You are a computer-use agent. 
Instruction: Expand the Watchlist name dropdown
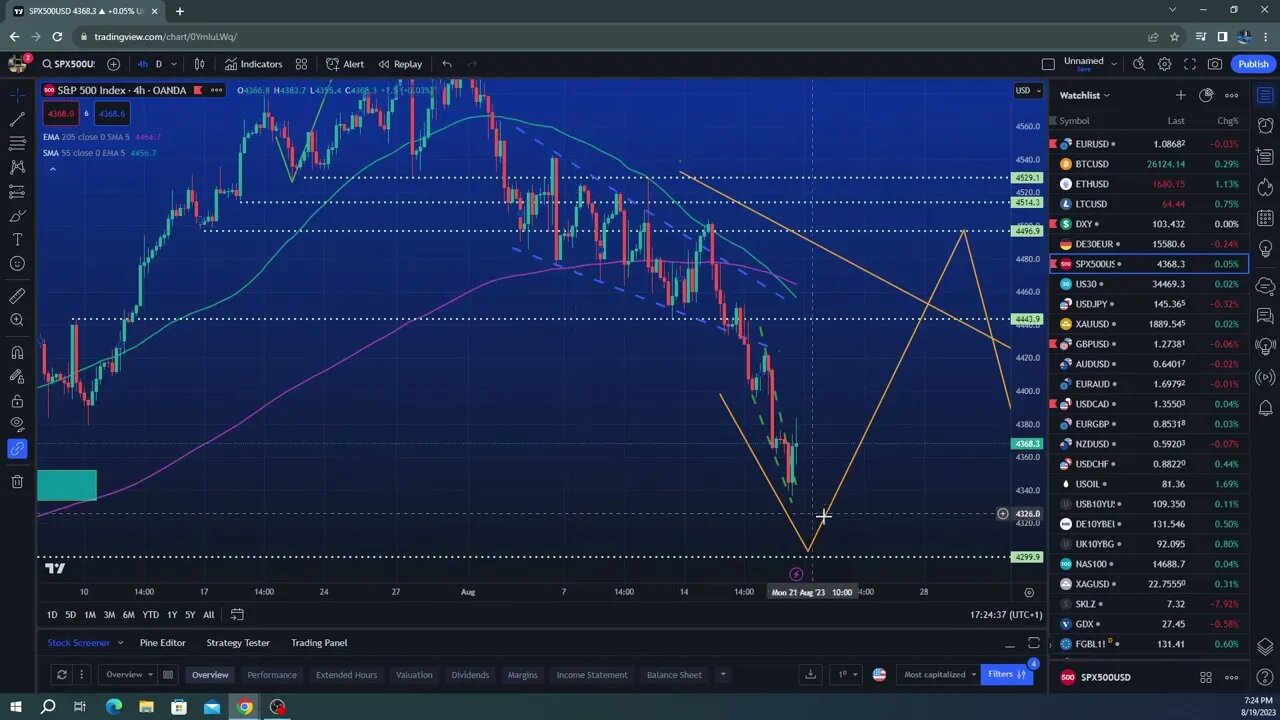pos(1085,95)
